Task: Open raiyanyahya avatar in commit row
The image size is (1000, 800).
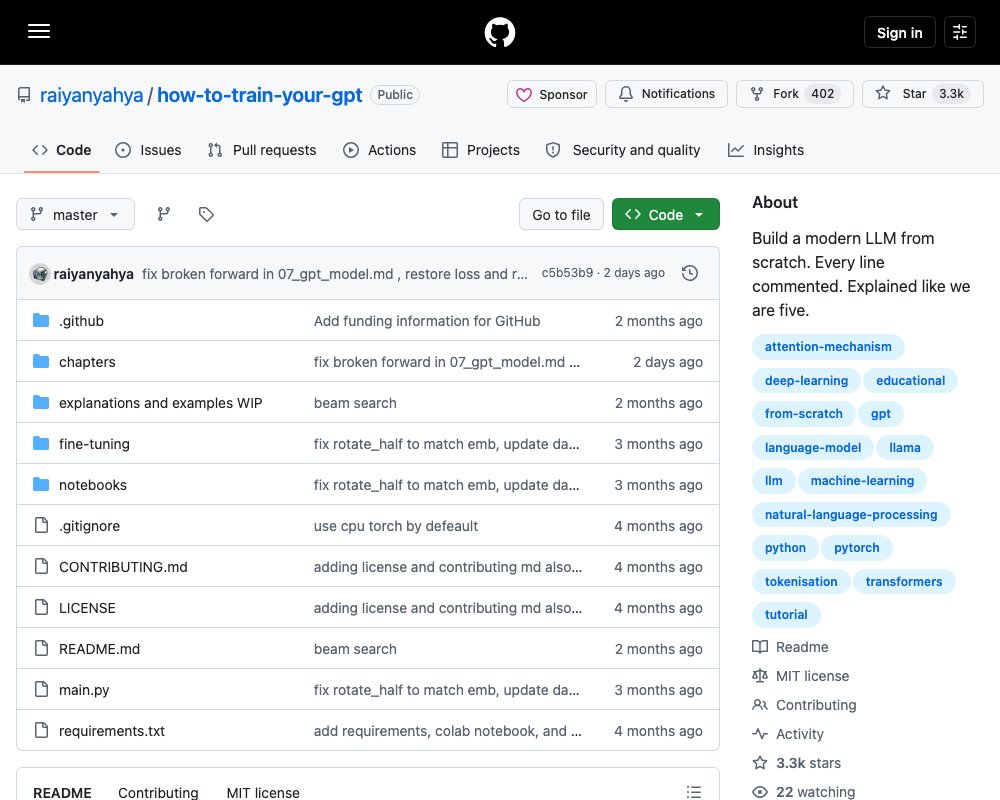Action: click(x=40, y=274)
